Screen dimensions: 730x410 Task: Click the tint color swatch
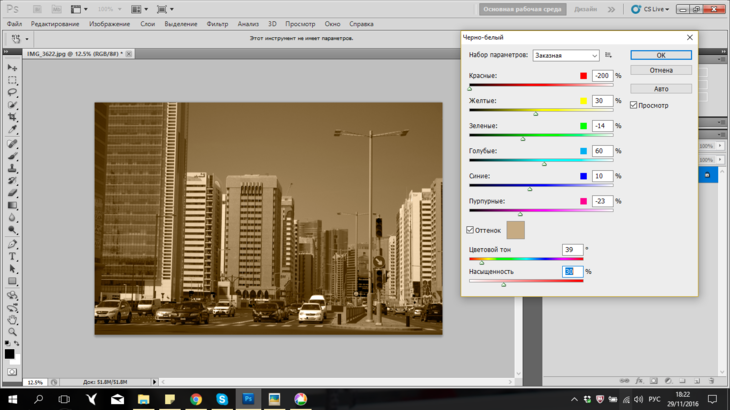point(515,230)
